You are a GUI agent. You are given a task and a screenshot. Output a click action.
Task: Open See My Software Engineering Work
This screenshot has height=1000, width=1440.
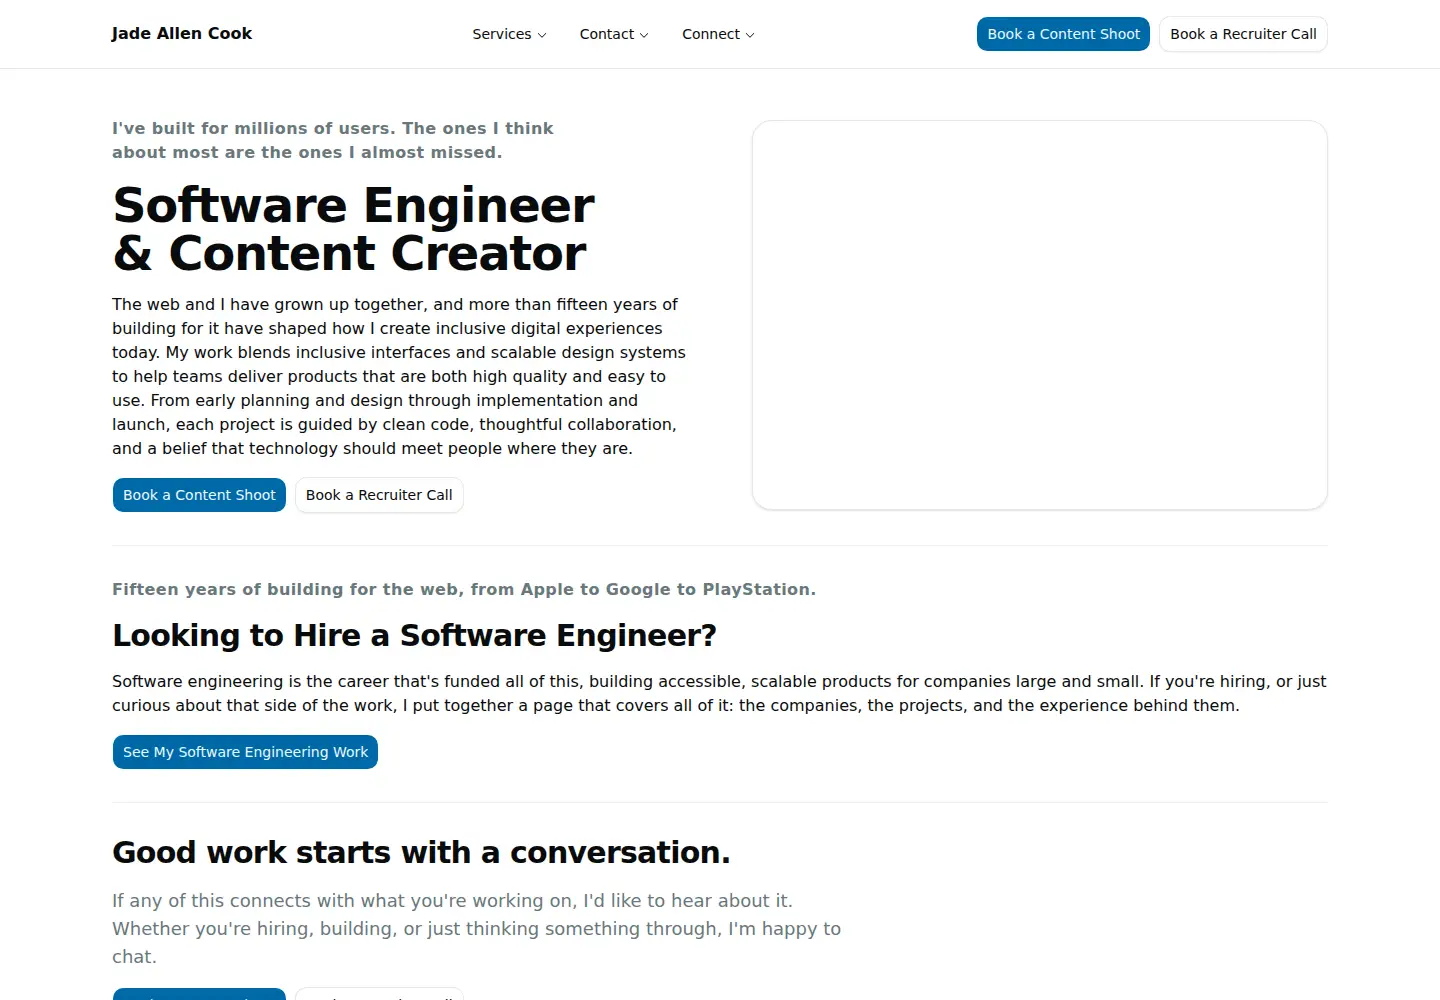pyautogui.click(x=245, y=752)
